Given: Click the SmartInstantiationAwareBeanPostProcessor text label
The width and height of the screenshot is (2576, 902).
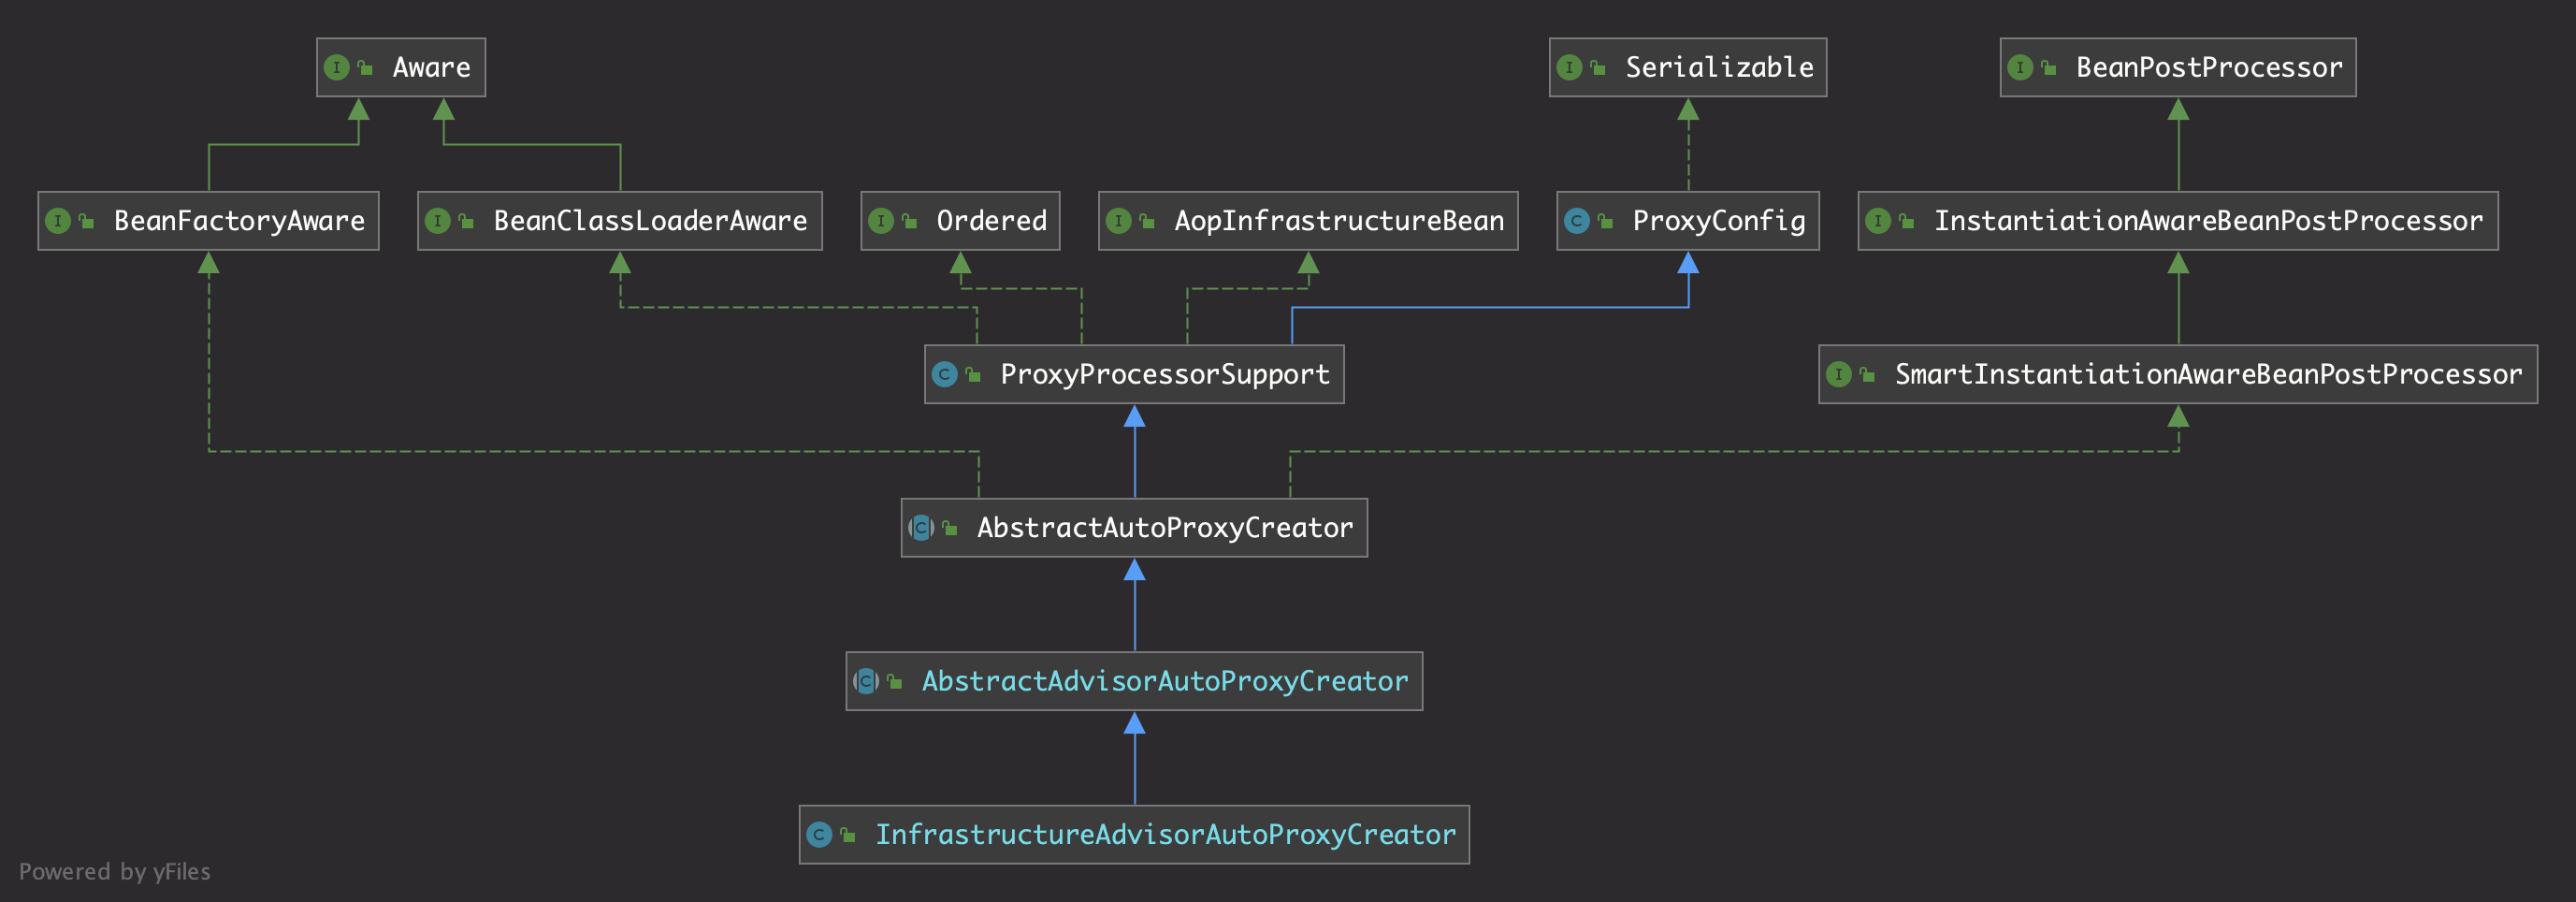Looking at the screenshot, I should [x=2208, y=374].
